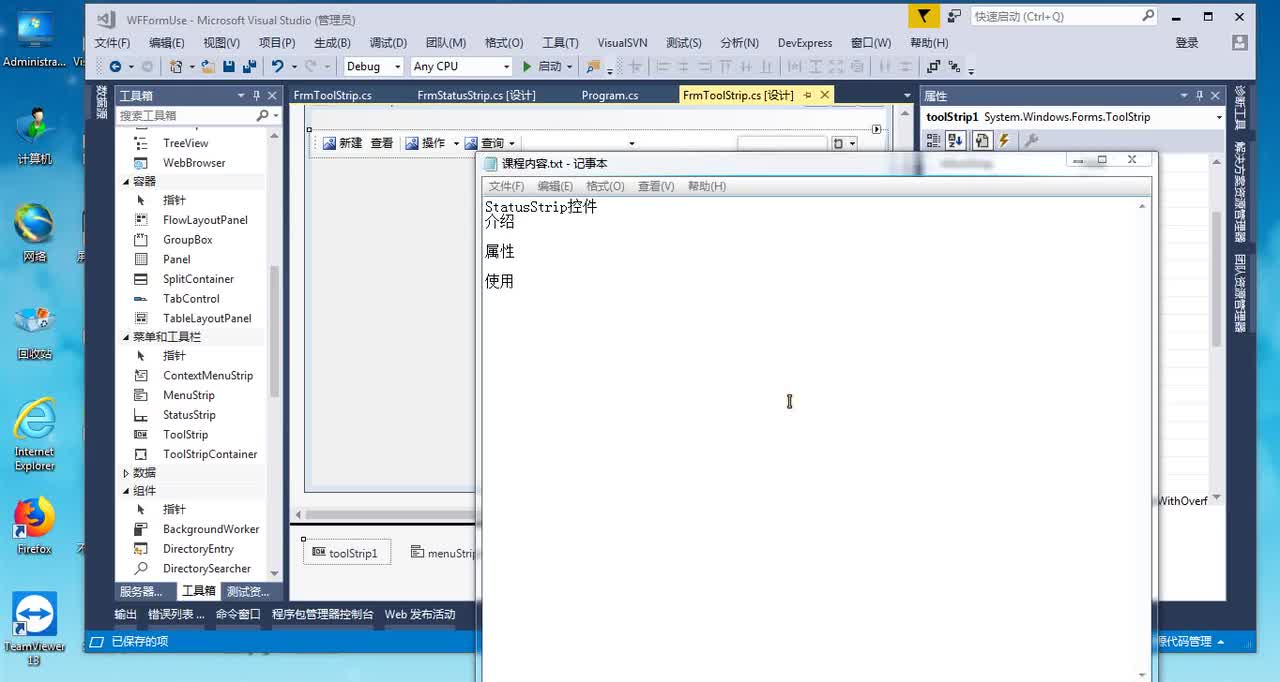Viewport: 1280px width, 682px height.
Task: Show events lightning bolt icon
Action: [1004, 141]
